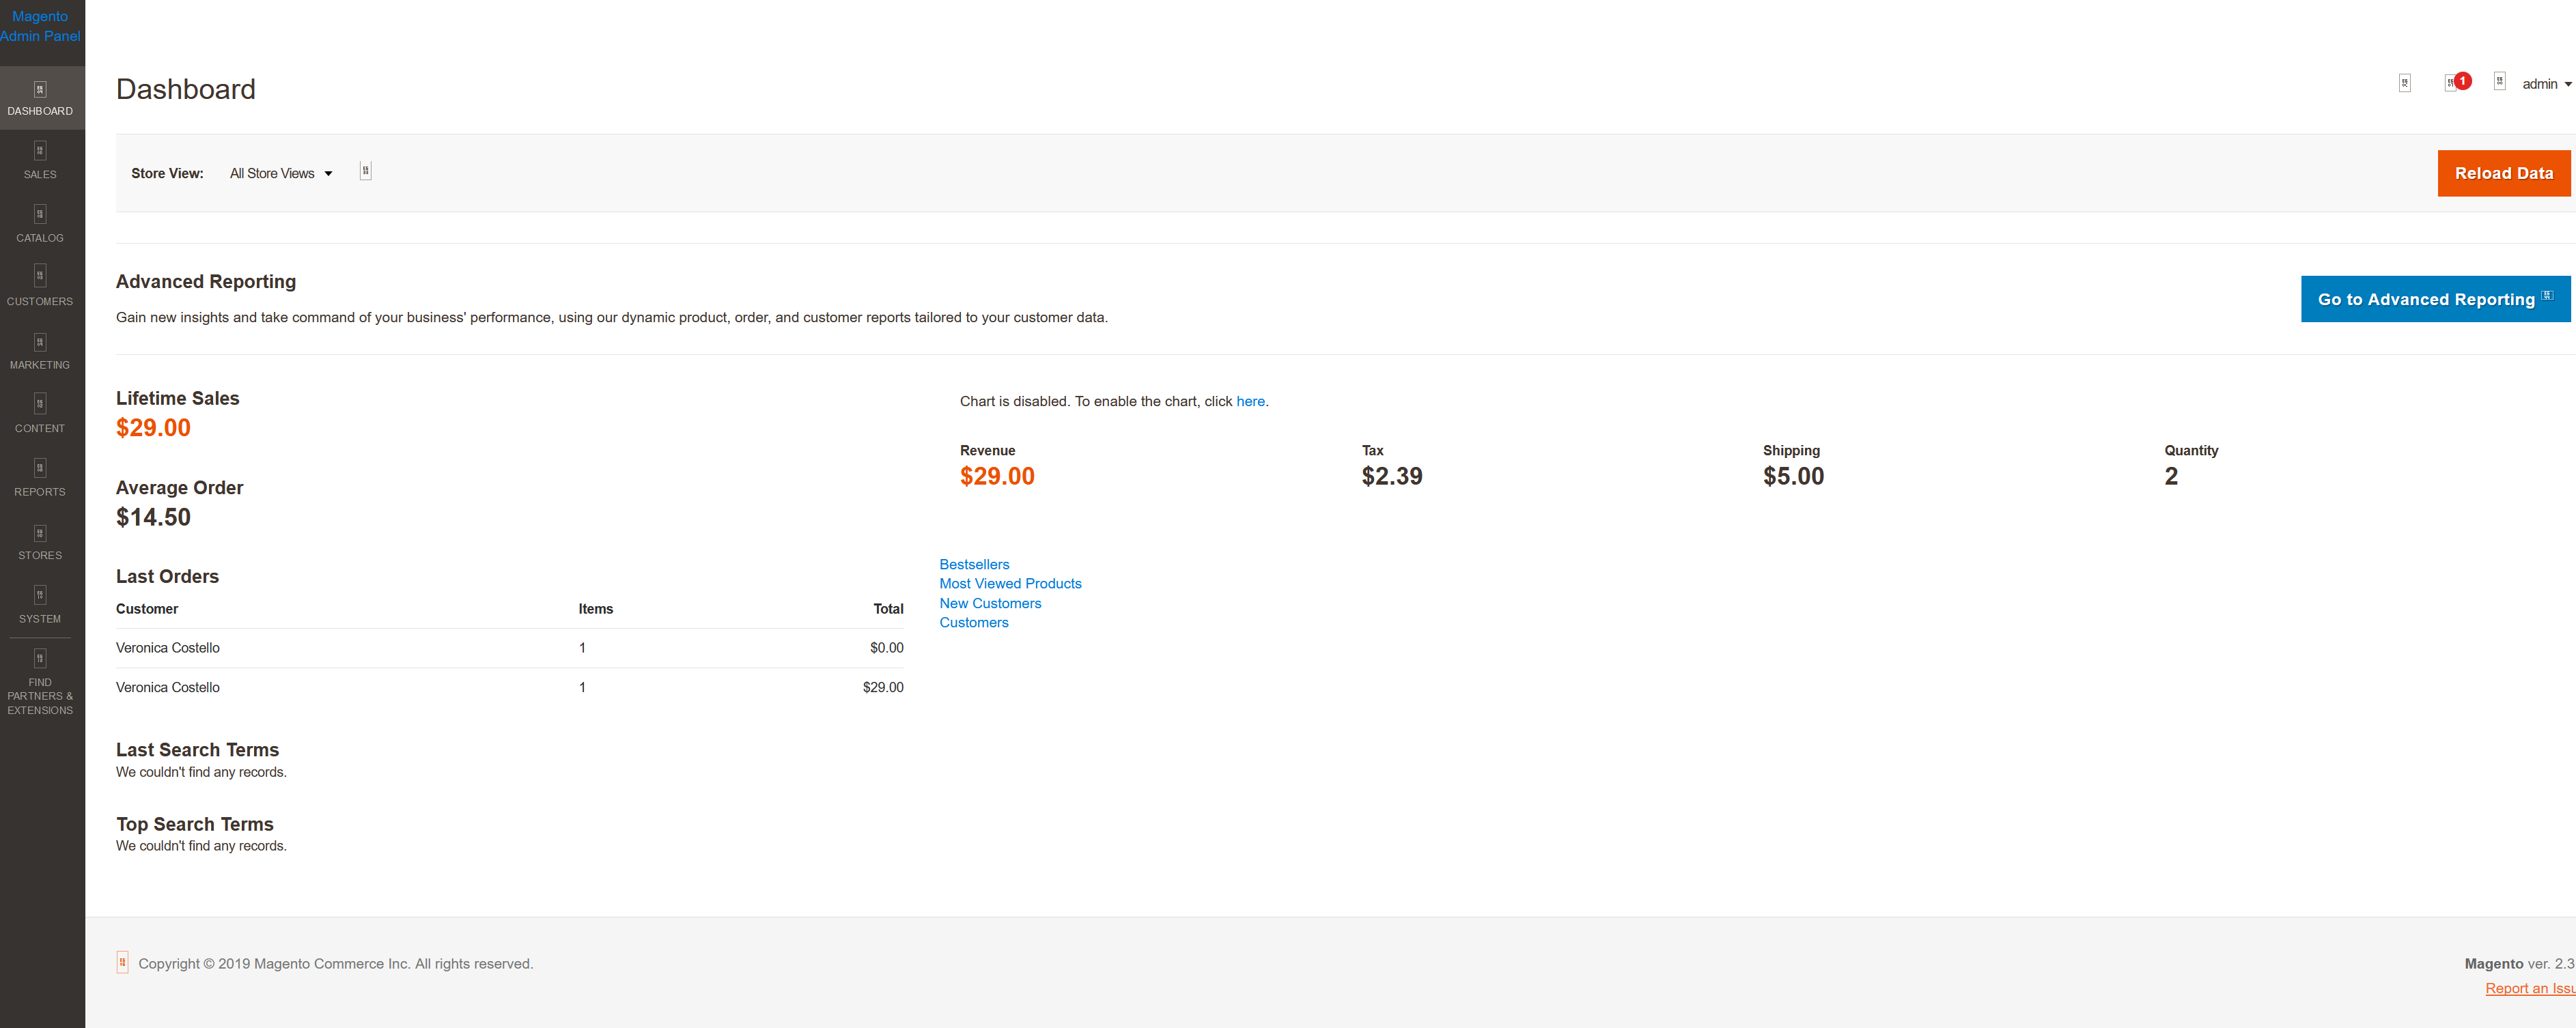2576x1028 pixels.
Task: Open the Marketing sidebar icon
Action: pyautogui.click(x=39, y=351)
